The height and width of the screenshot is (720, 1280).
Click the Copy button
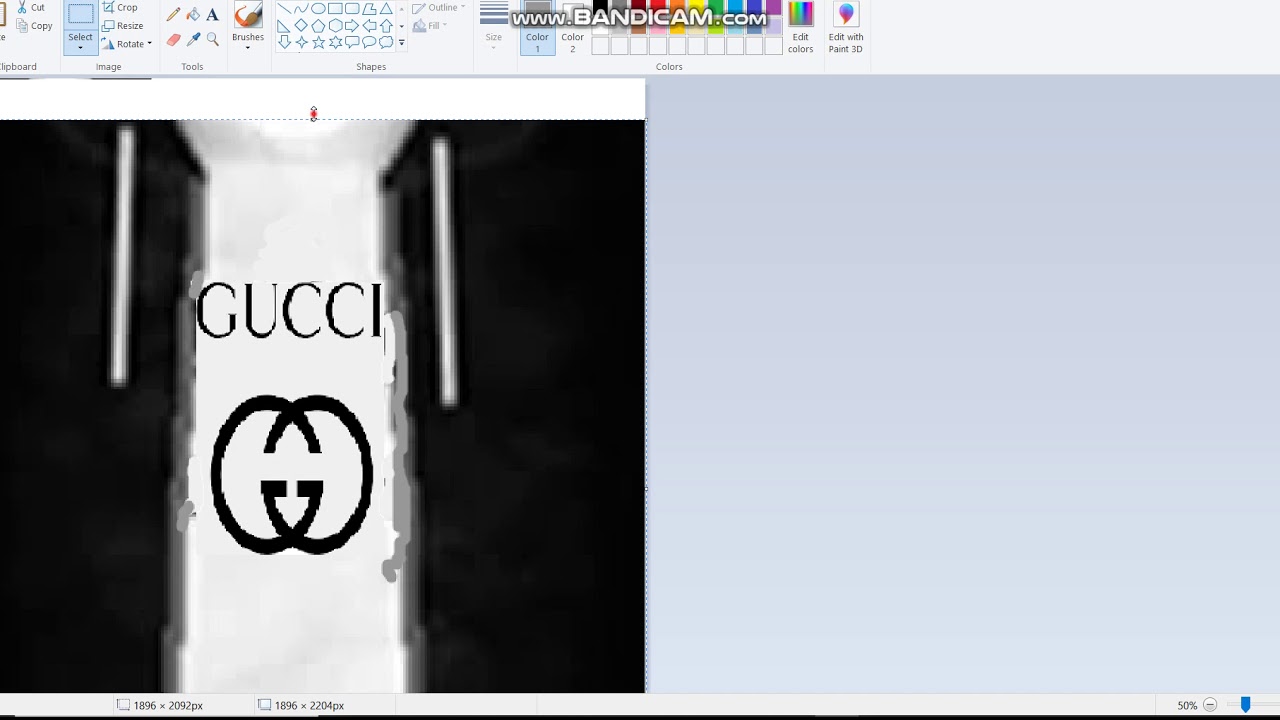pos(35,26)
